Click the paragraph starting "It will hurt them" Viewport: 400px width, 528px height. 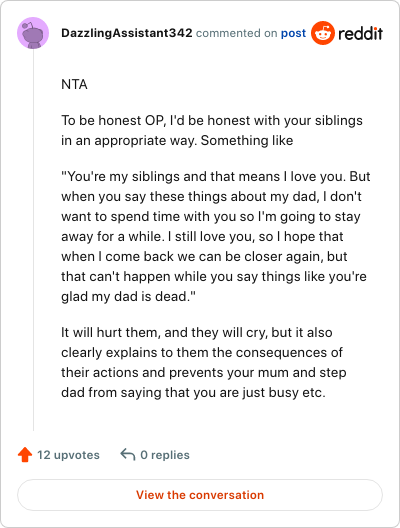tap(204, 362)
